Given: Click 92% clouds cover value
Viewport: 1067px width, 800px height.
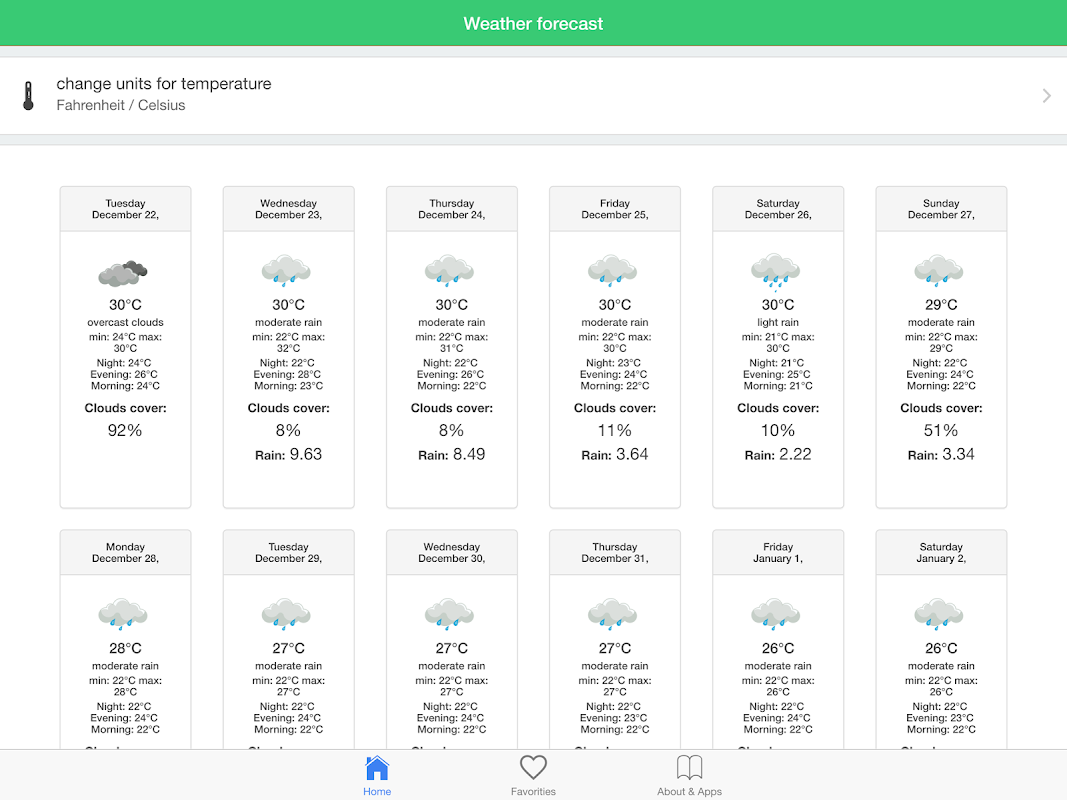Looking at the screenshot, I should [125, 430].
